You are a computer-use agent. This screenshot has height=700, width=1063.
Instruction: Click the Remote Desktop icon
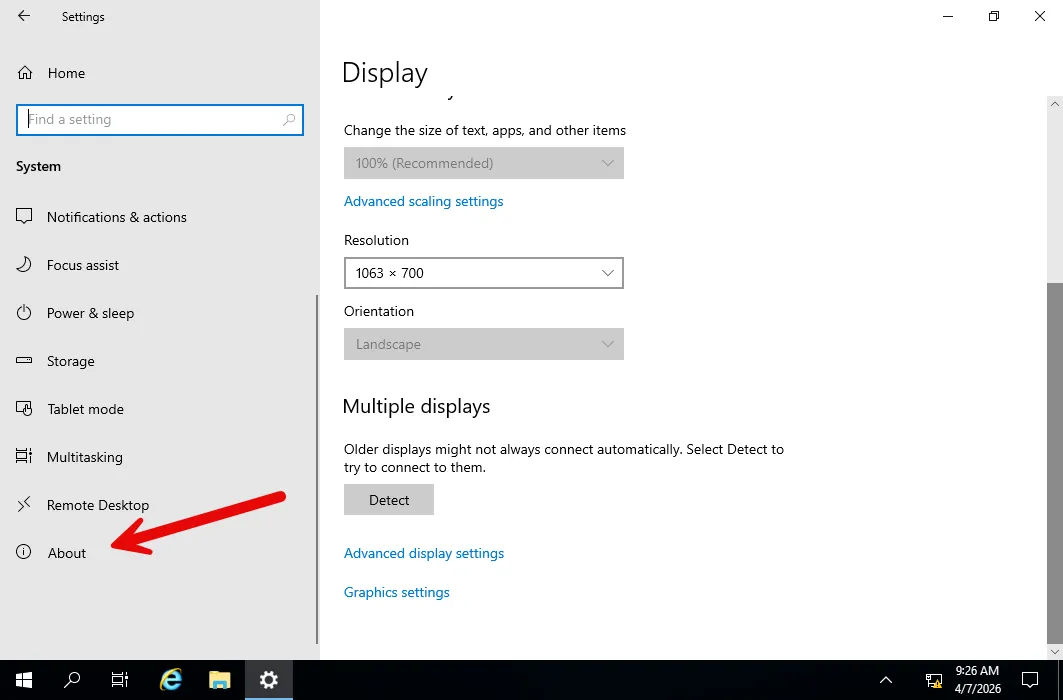click(x=25, y=505)
